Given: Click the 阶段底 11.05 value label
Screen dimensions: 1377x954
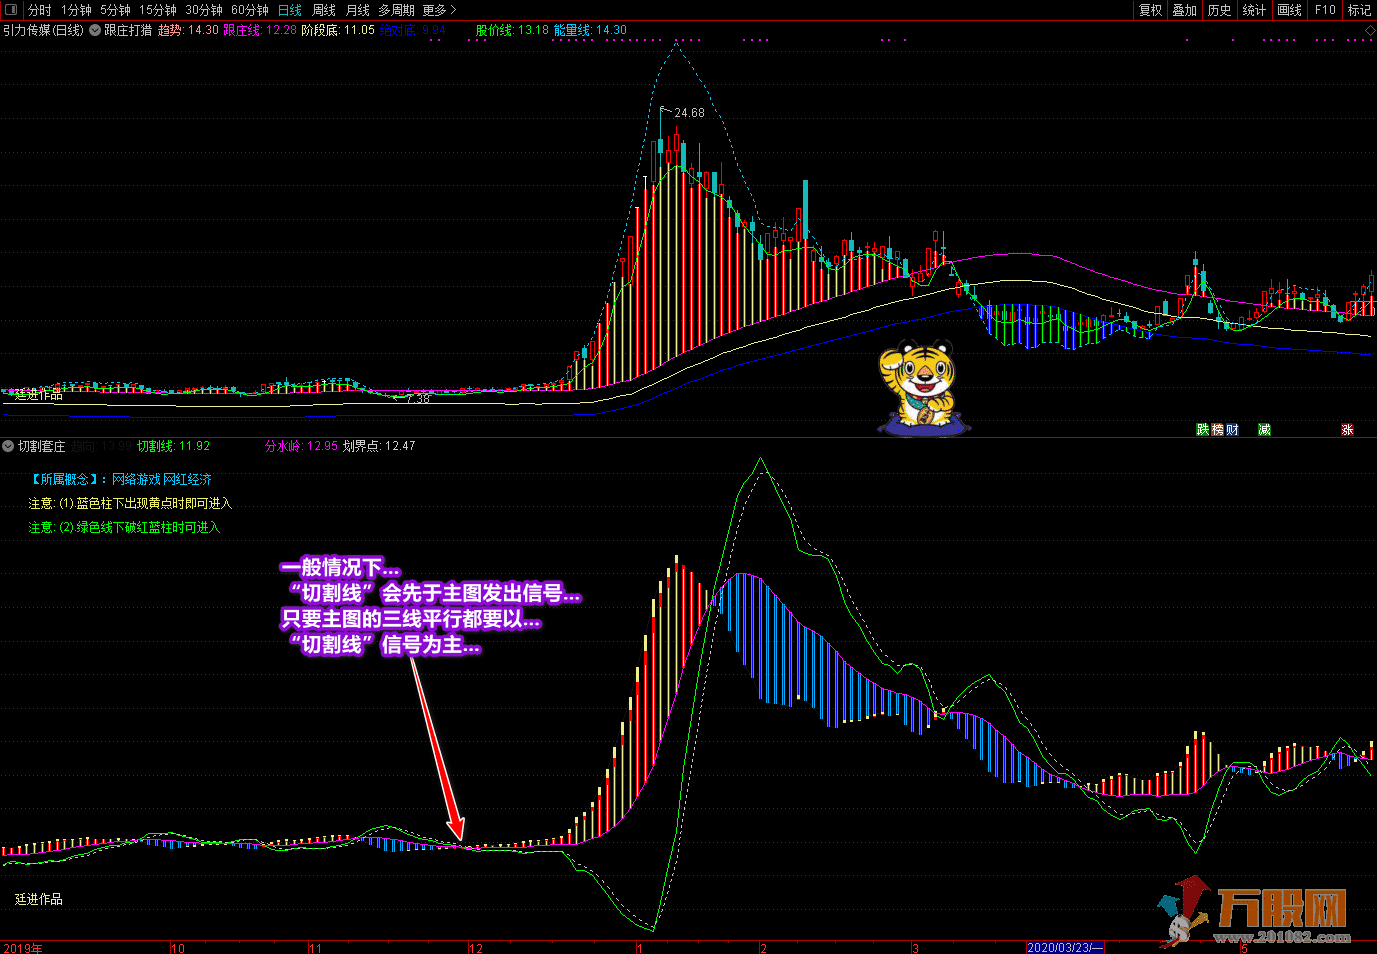Looking at the screenshot, I should 338,30.
